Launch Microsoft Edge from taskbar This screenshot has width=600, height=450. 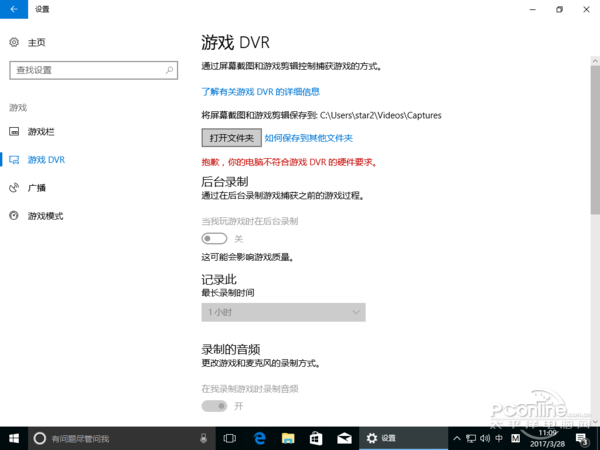[259, 438]
